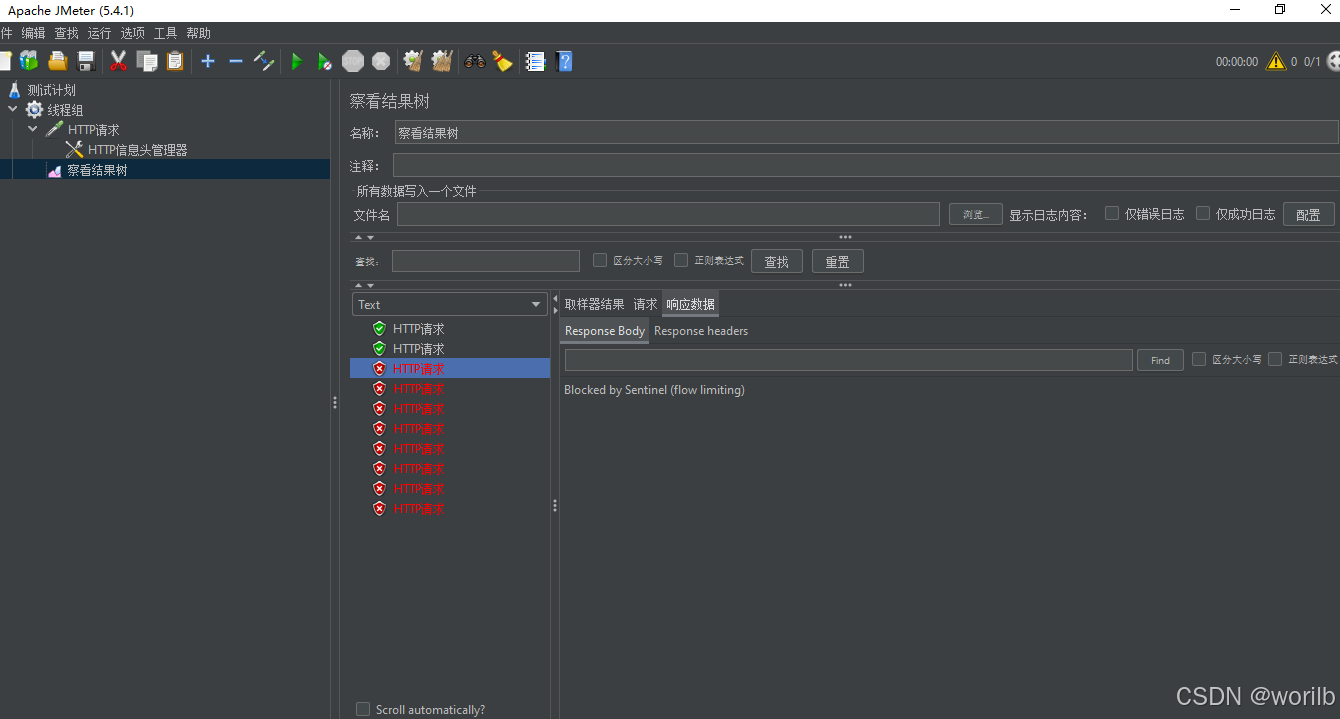The height and width of the screenshot is (719, 1340).
Task: Collapse the HTTP请求 tree node chevron
Action: (33, 130)
